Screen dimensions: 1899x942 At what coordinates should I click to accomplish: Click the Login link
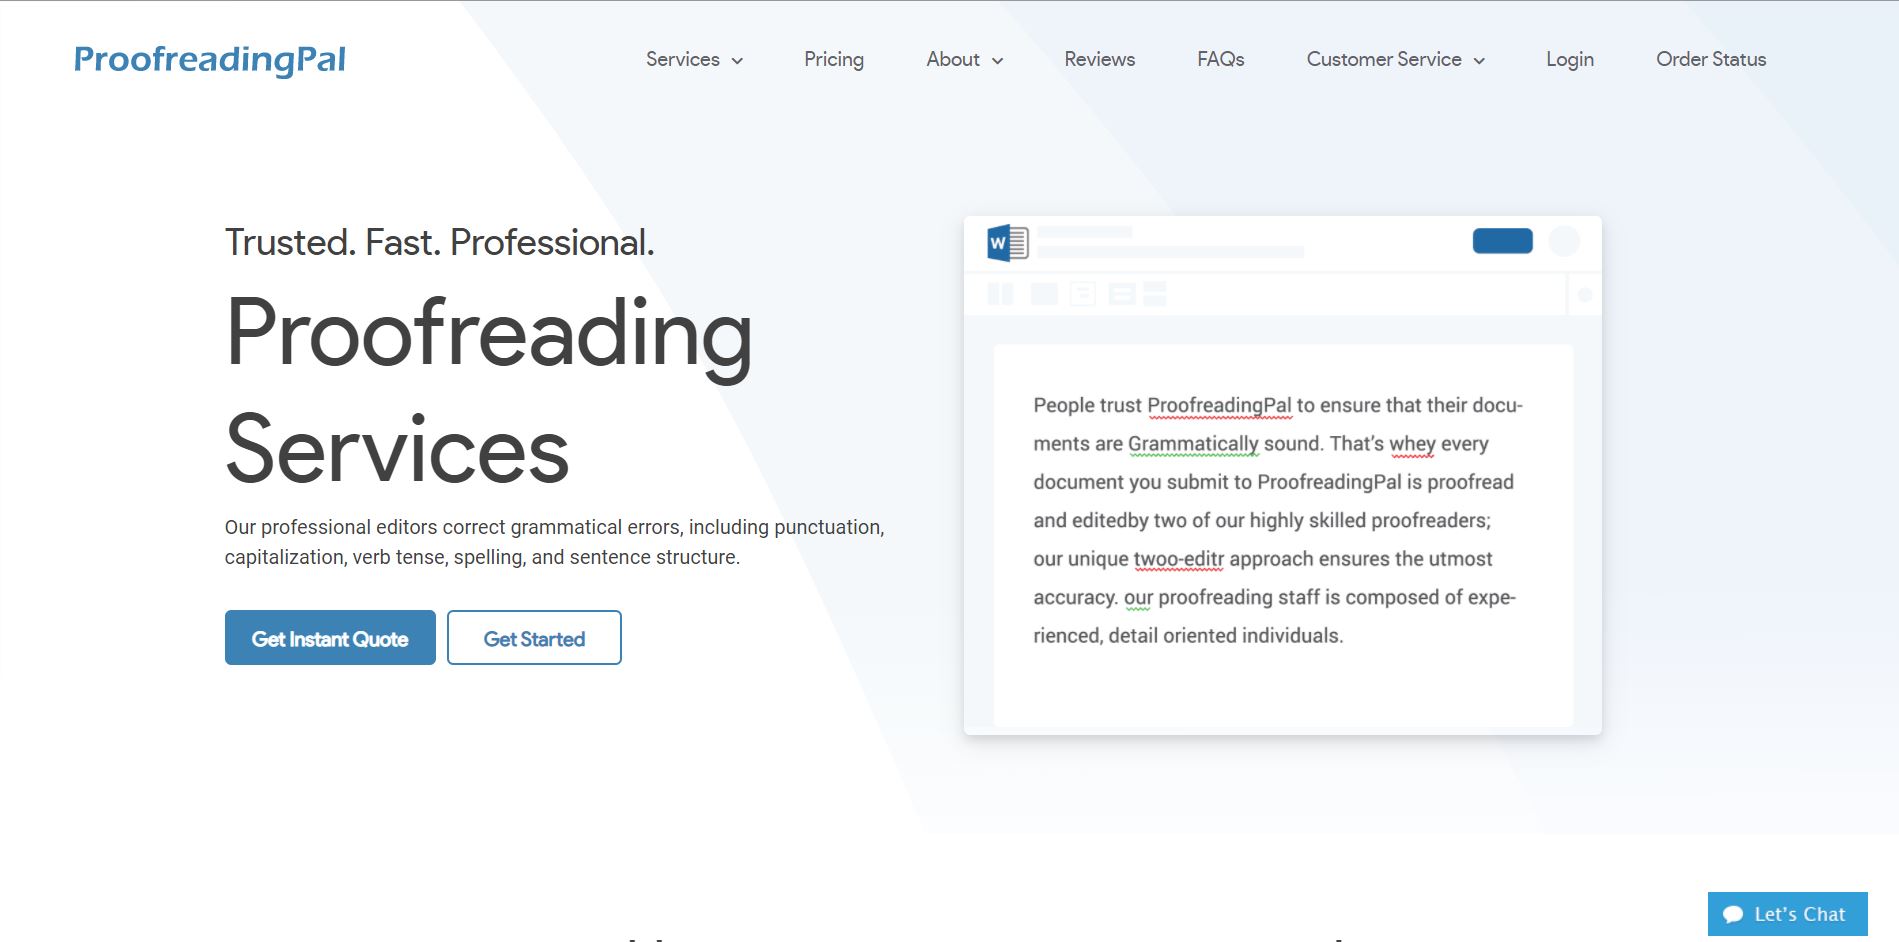click(x=1570, y=59)
